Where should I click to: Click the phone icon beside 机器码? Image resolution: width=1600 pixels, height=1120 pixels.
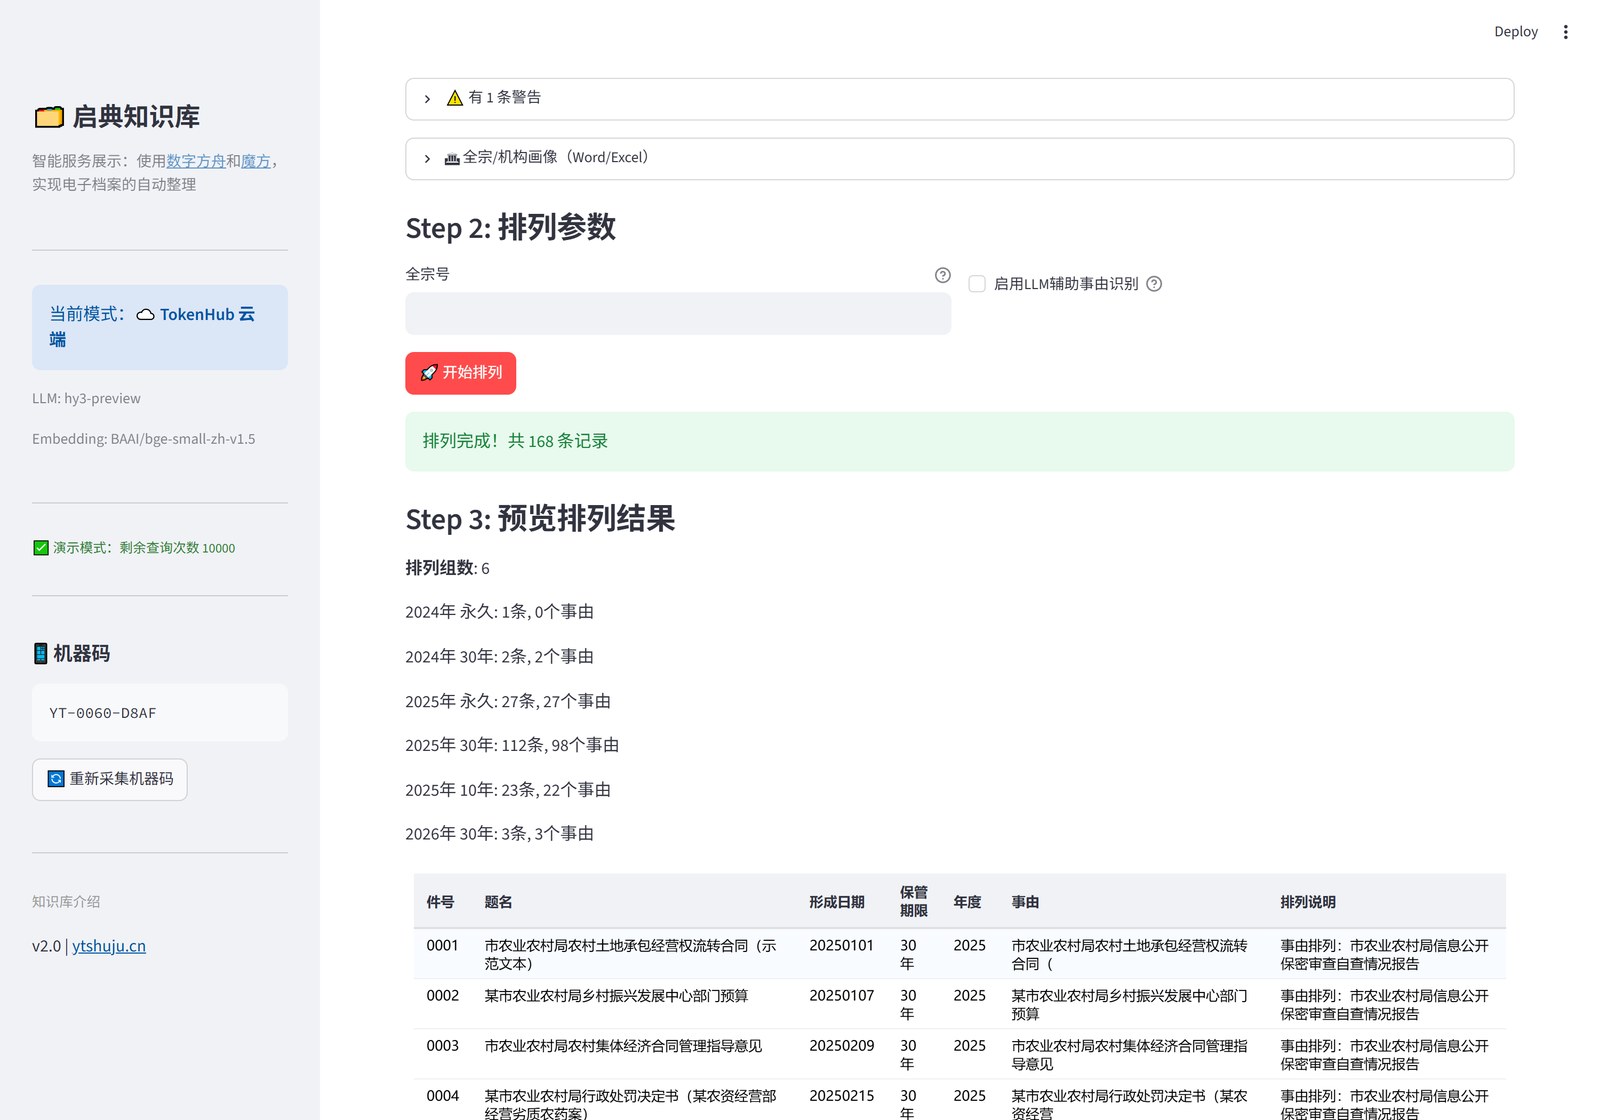click(x=41, y=654)
